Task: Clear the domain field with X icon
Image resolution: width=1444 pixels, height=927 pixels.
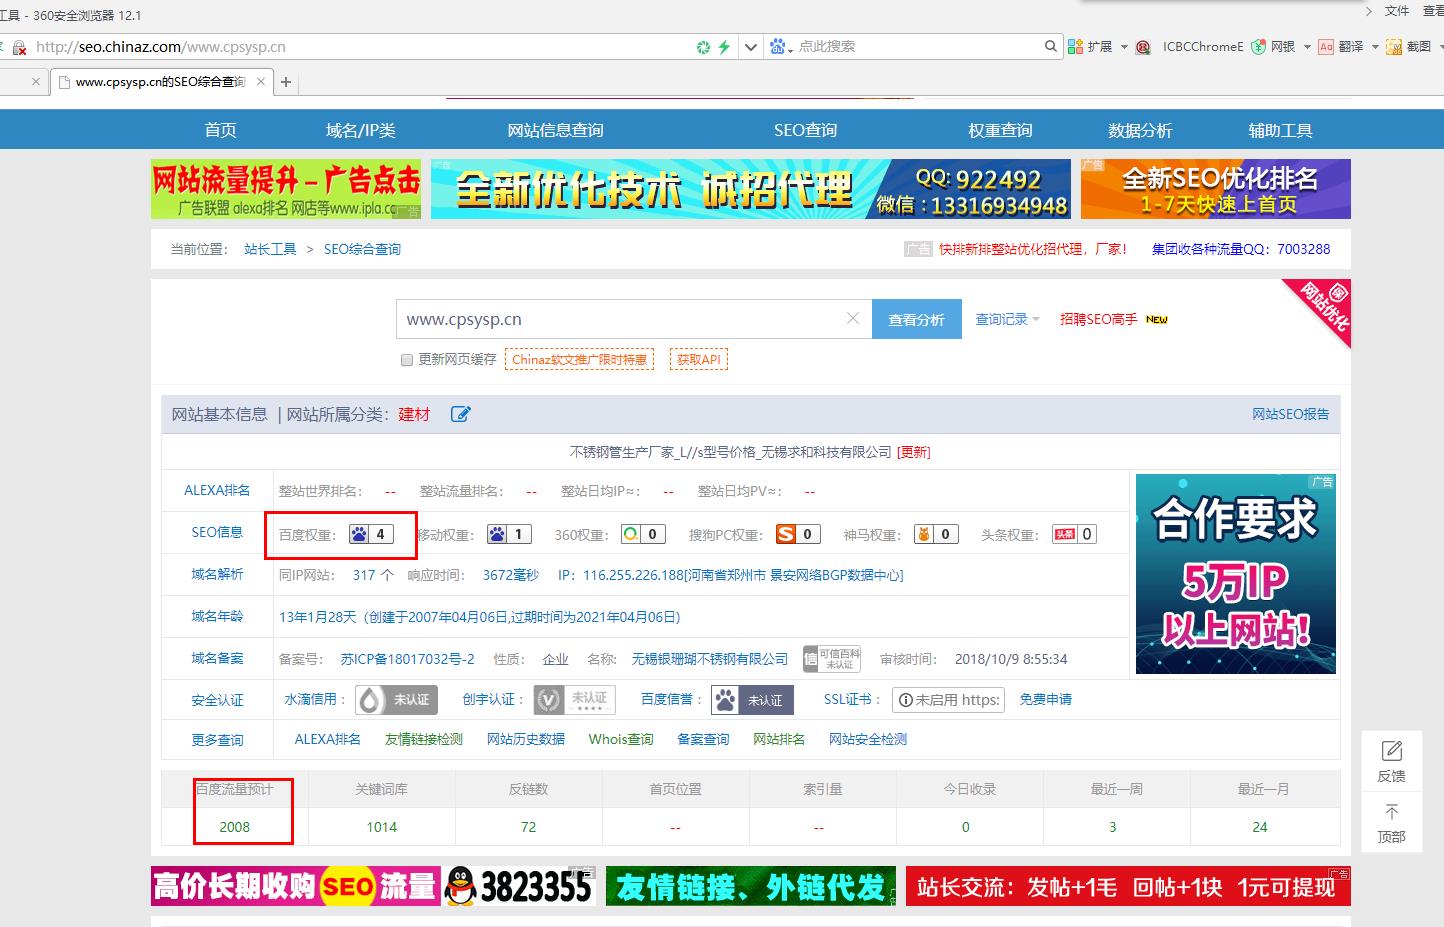Action: pyautogui.click(x=852, y=319)
